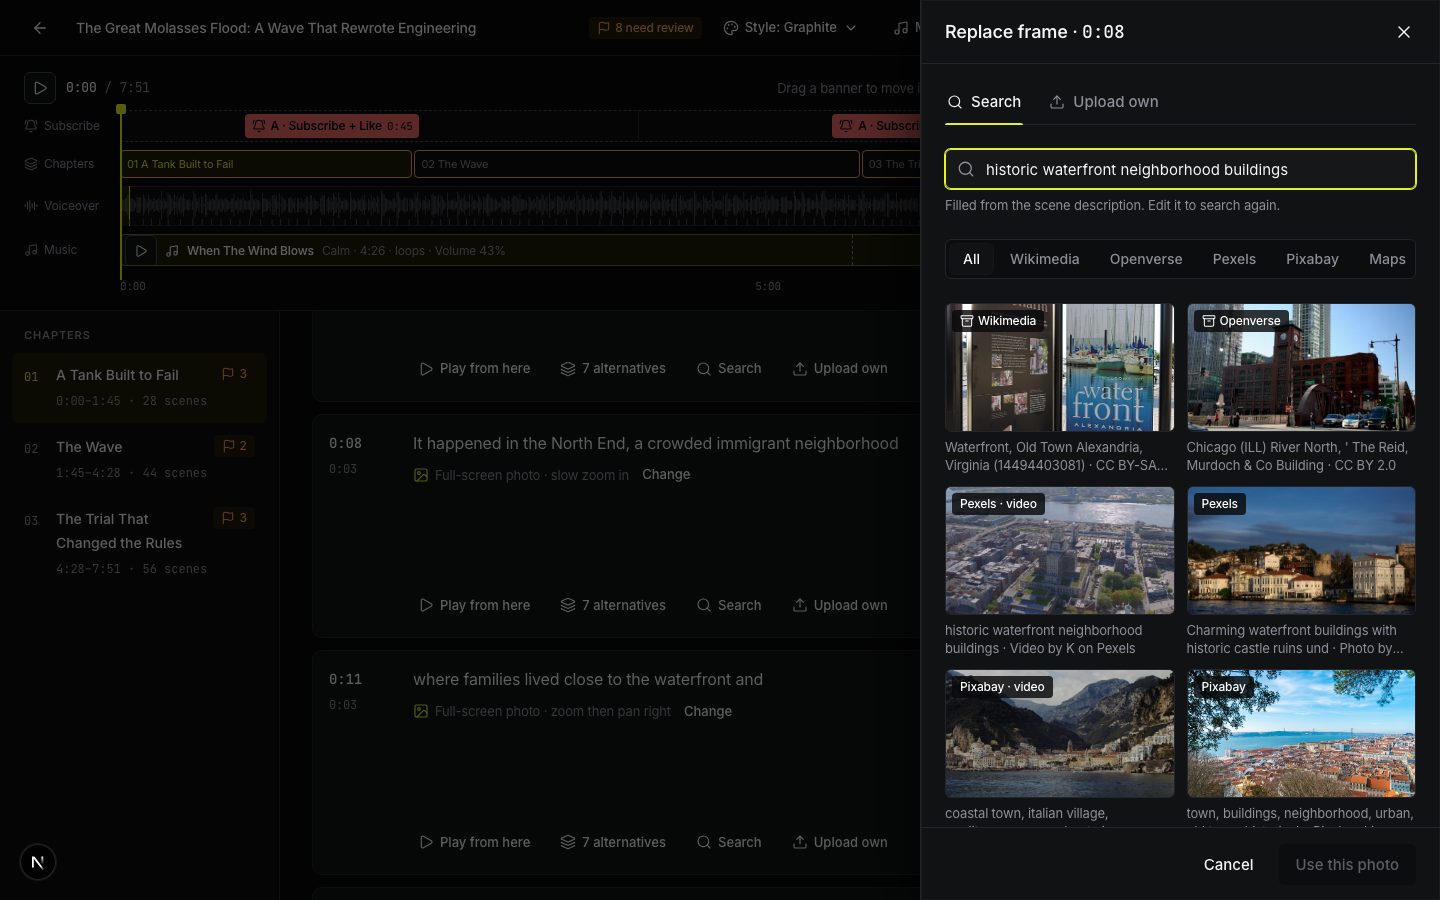
Task: Preview the music track When The Wind Blows
Action: click(141, 251)
